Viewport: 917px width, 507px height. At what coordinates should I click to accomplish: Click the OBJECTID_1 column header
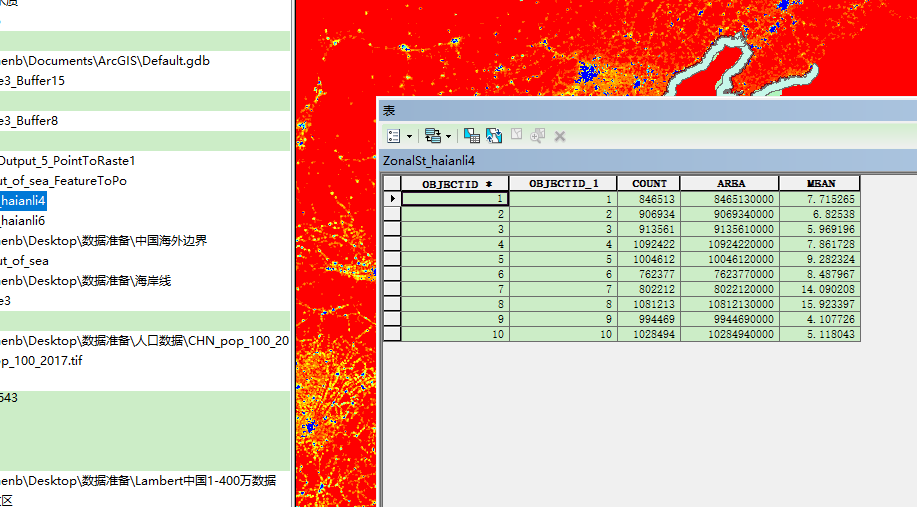(x=563, y=184)
